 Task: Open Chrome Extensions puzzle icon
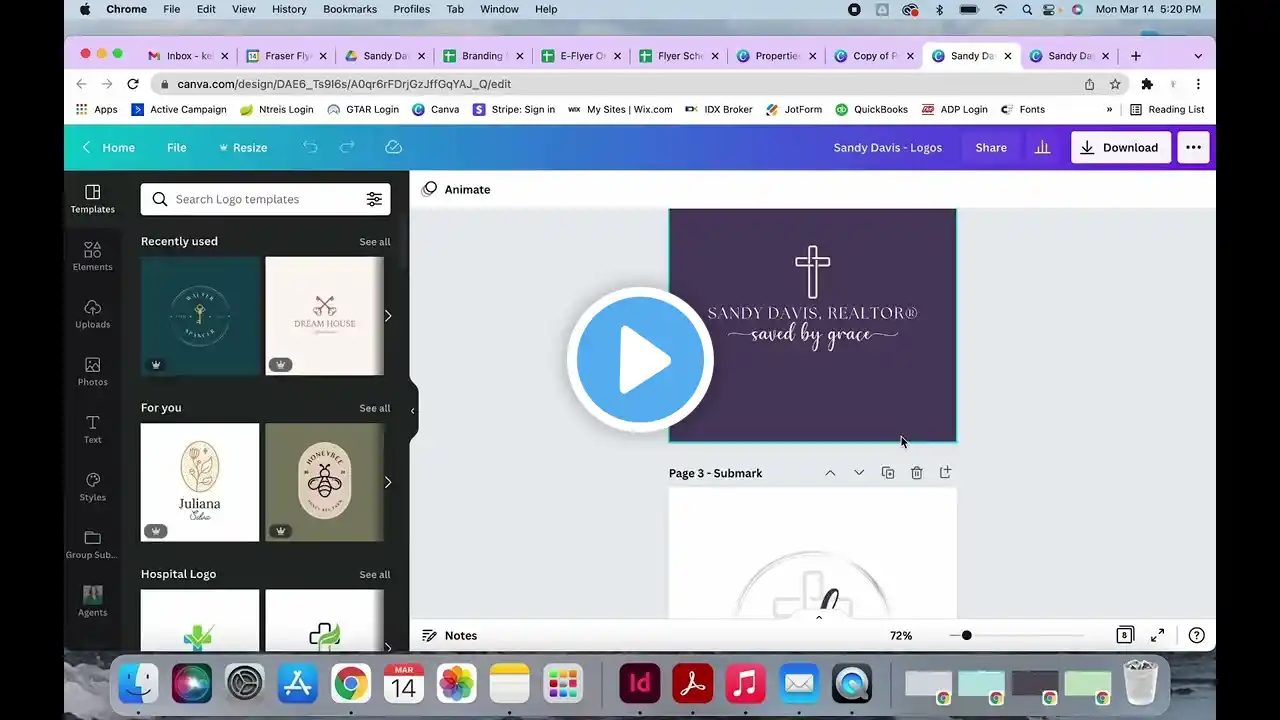pos(1147,84)
